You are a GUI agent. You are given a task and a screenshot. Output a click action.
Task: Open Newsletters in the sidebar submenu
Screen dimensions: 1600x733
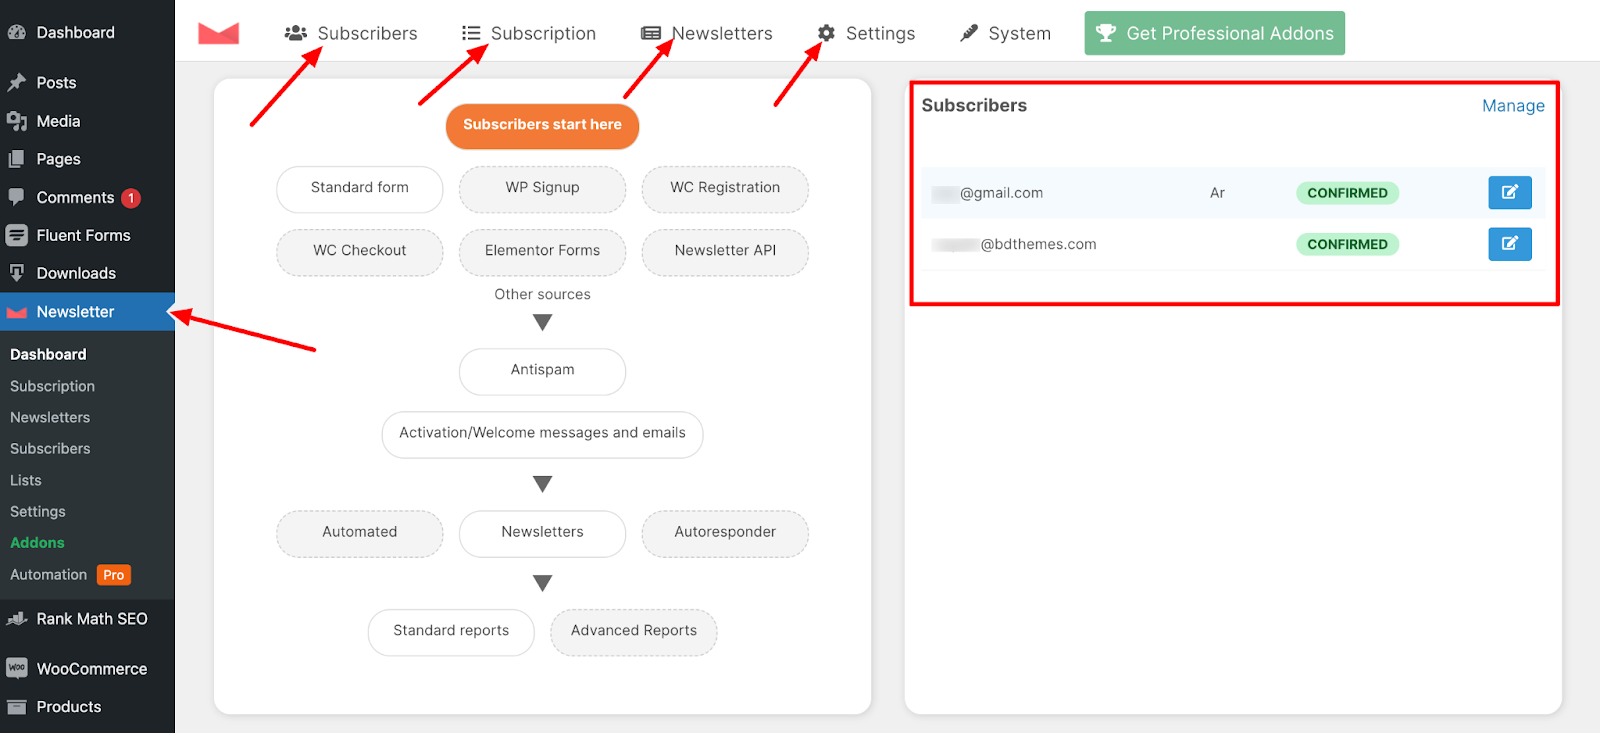[50, 417]
